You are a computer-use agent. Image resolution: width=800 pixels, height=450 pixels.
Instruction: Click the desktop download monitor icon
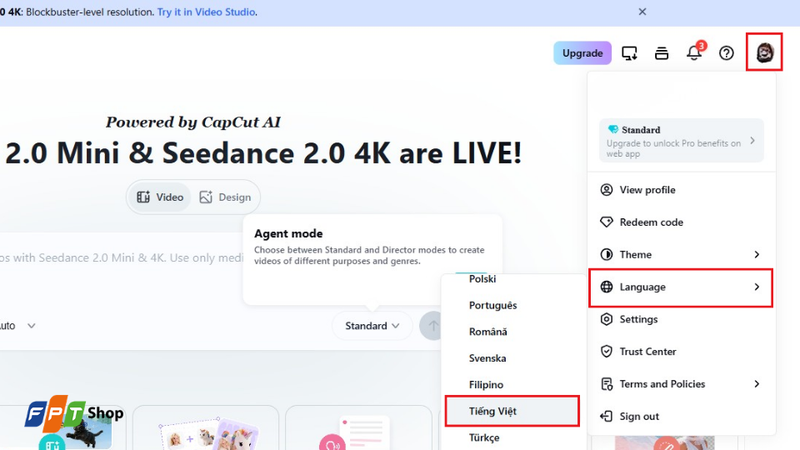[629, 53]
